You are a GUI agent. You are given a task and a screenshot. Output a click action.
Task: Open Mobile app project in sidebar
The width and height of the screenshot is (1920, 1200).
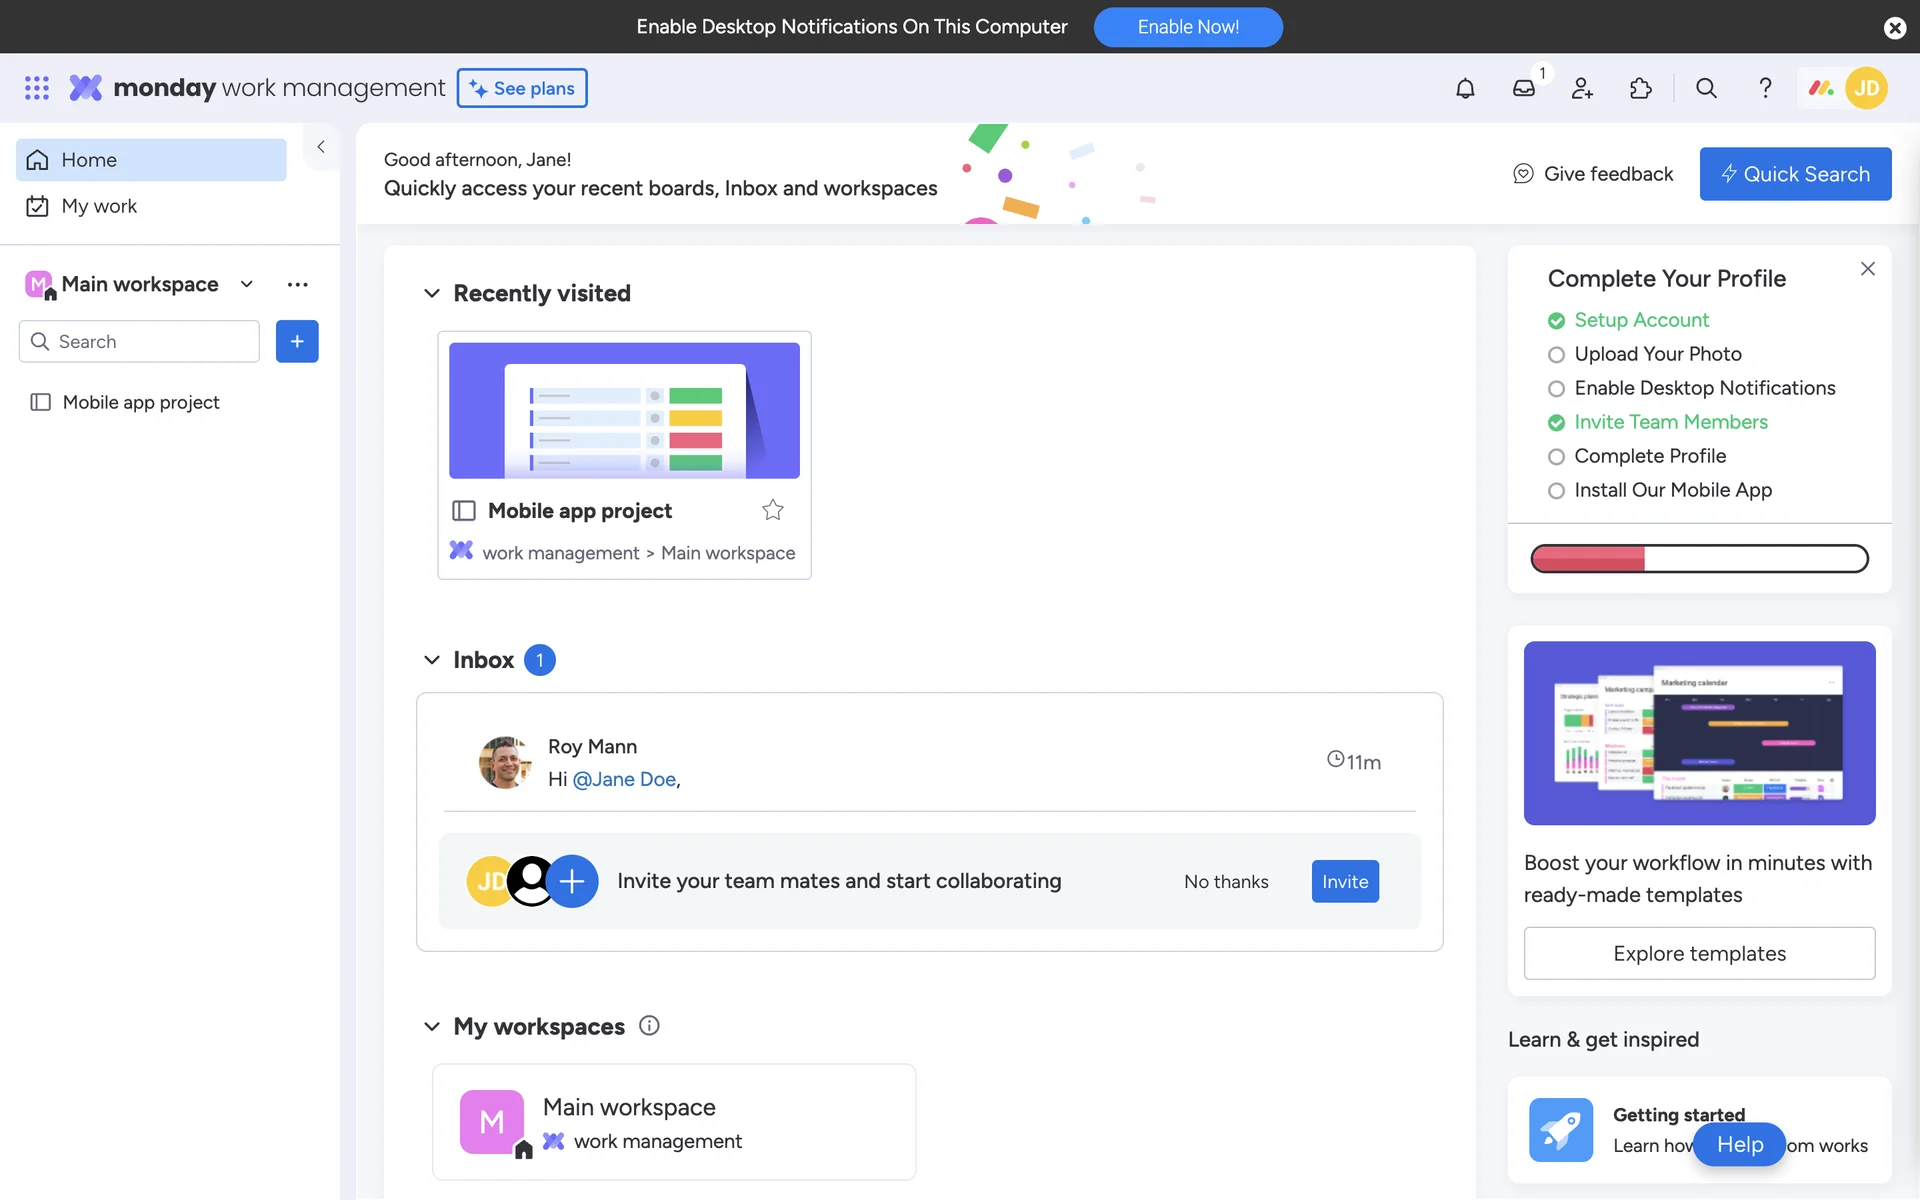coord(141,402)
